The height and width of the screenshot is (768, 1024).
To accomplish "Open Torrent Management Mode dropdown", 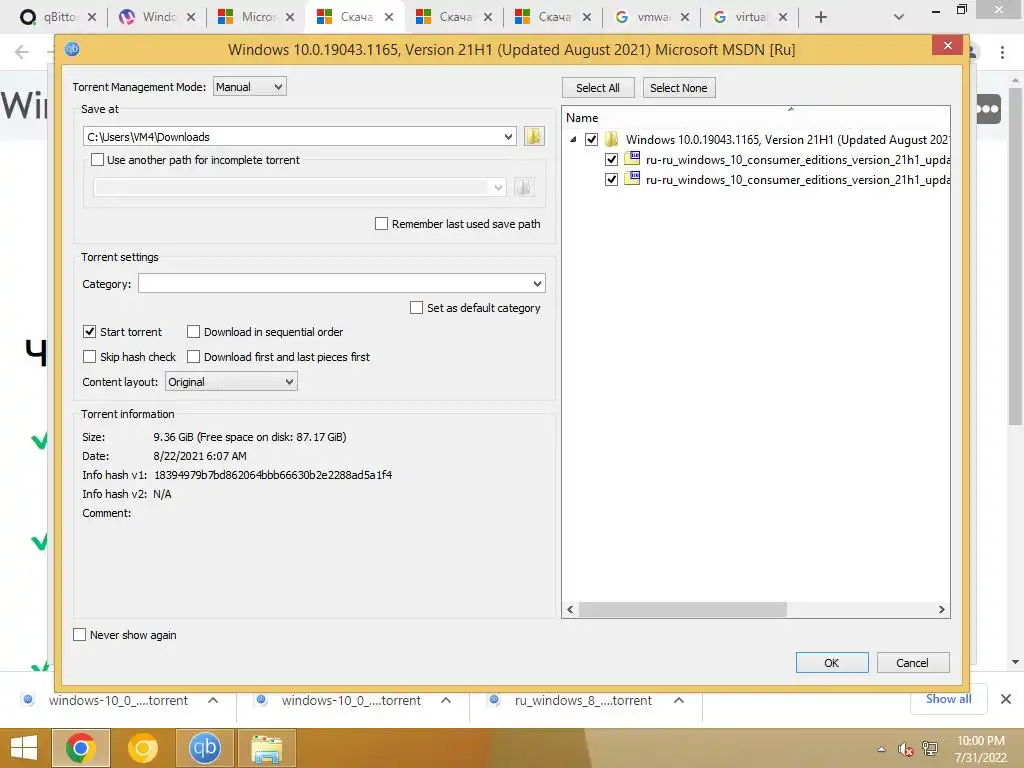I will [x=249, y=86].
